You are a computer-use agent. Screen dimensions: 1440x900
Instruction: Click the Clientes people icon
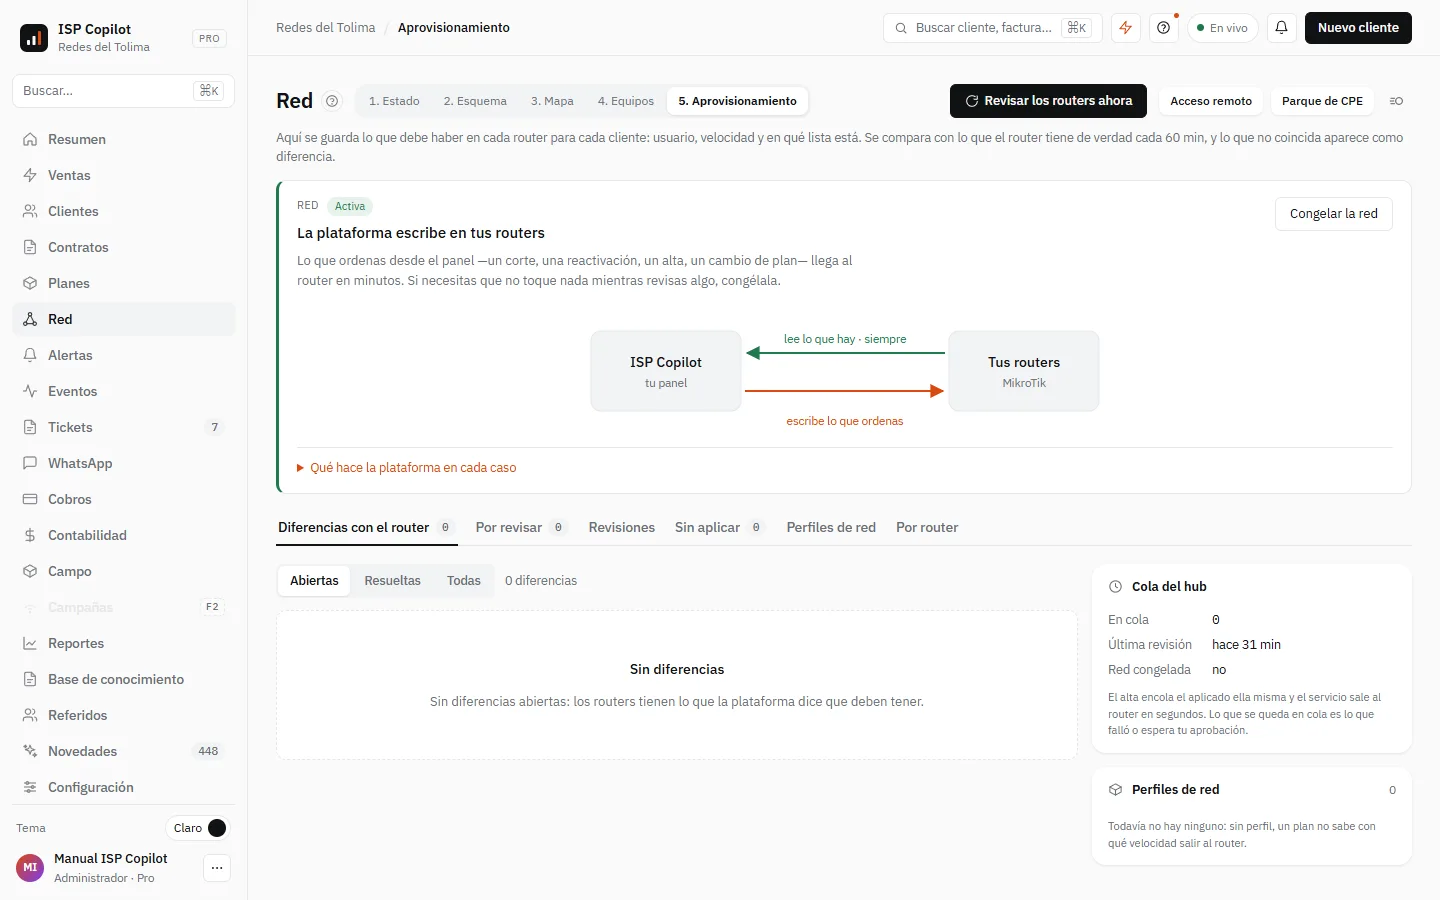click(30, 211)
